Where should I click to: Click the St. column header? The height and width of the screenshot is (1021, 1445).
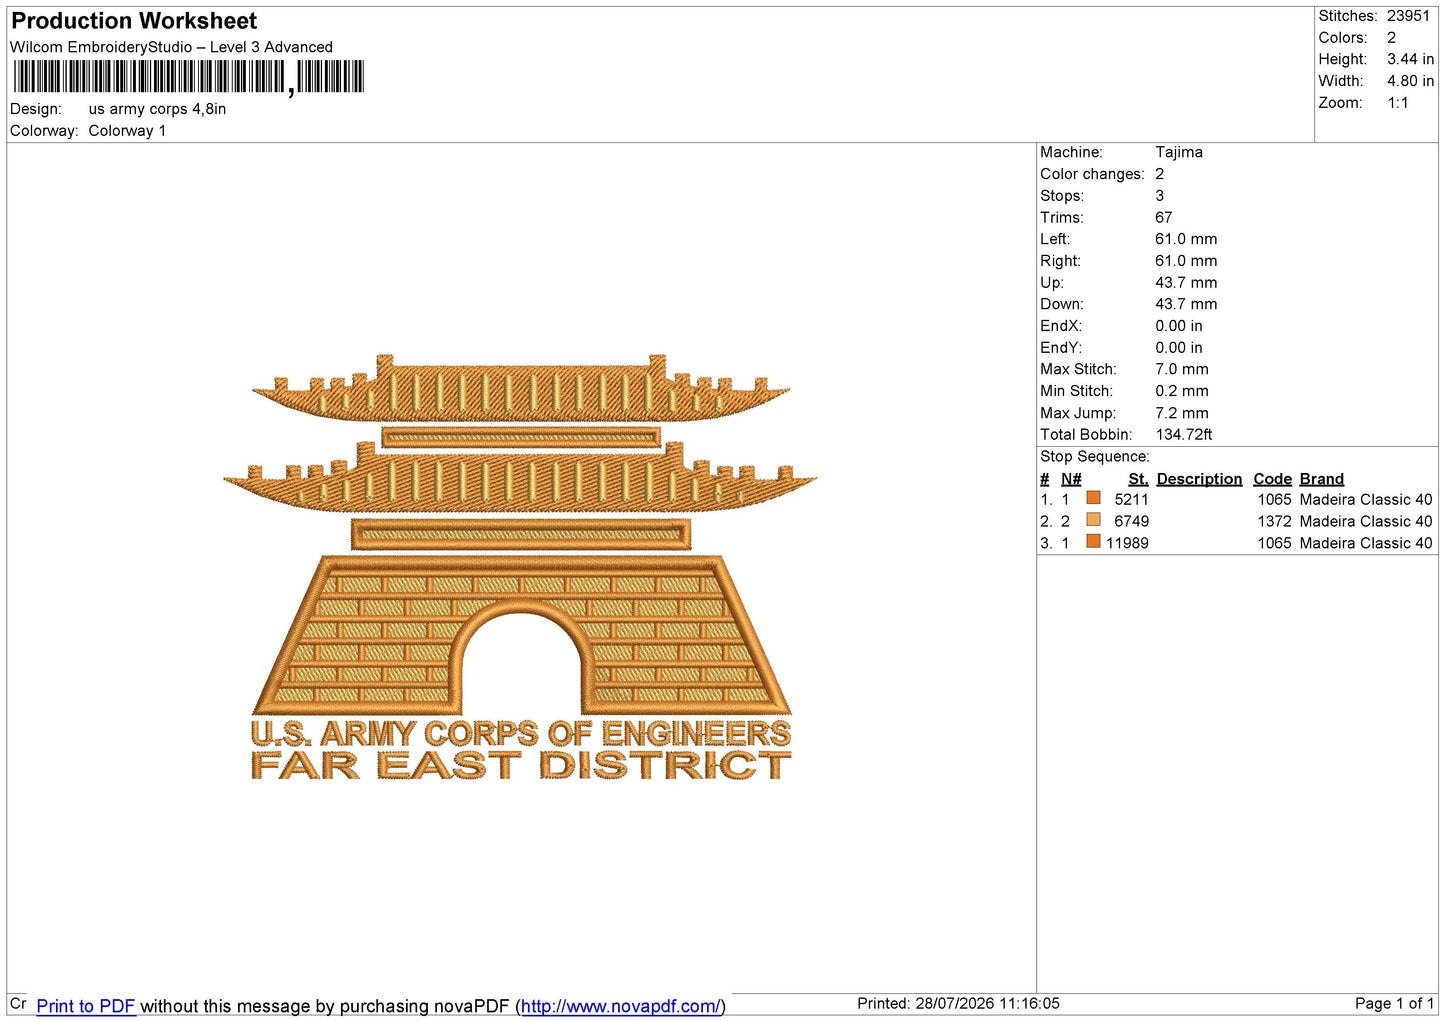pyautogui.click(x=1138, y=479)
